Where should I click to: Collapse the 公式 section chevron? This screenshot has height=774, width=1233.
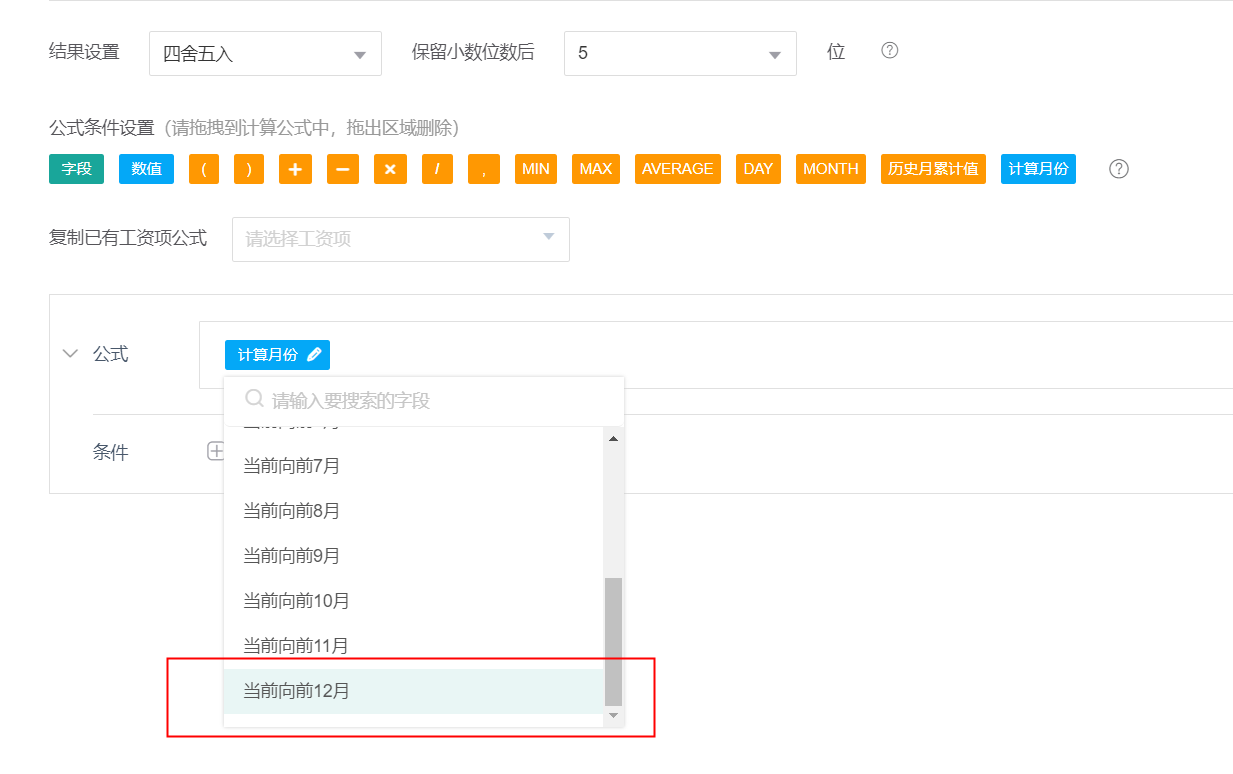point(70,354)
